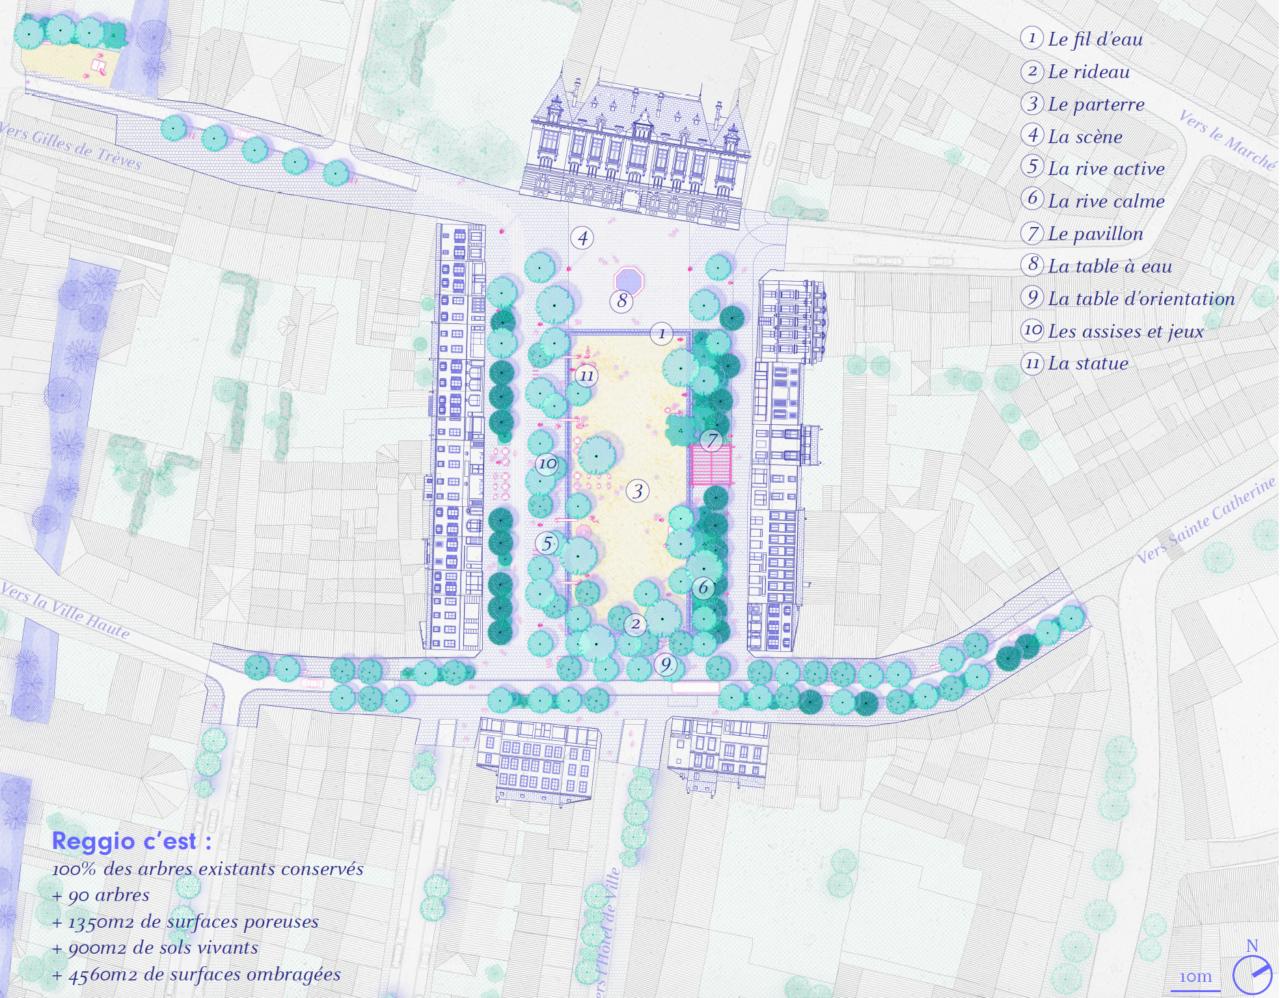Click the pink pavilion structure on the map
The width and height of the screenshot is (1280, 998).
pos(712,465)
